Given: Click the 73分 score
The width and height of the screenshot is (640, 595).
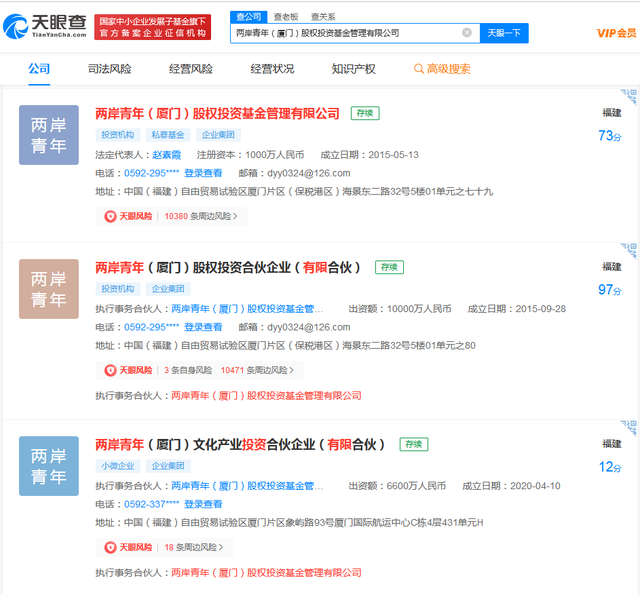Looking at the screenshot, I should point(610,135).
